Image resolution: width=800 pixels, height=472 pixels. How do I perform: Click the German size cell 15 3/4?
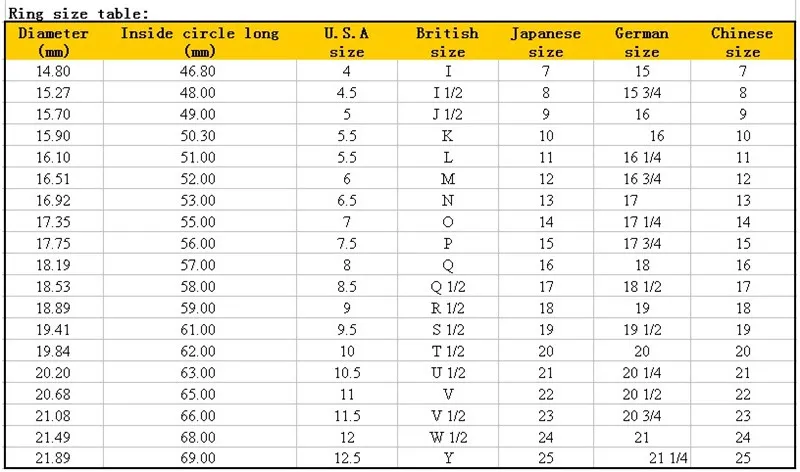[642, 93]
